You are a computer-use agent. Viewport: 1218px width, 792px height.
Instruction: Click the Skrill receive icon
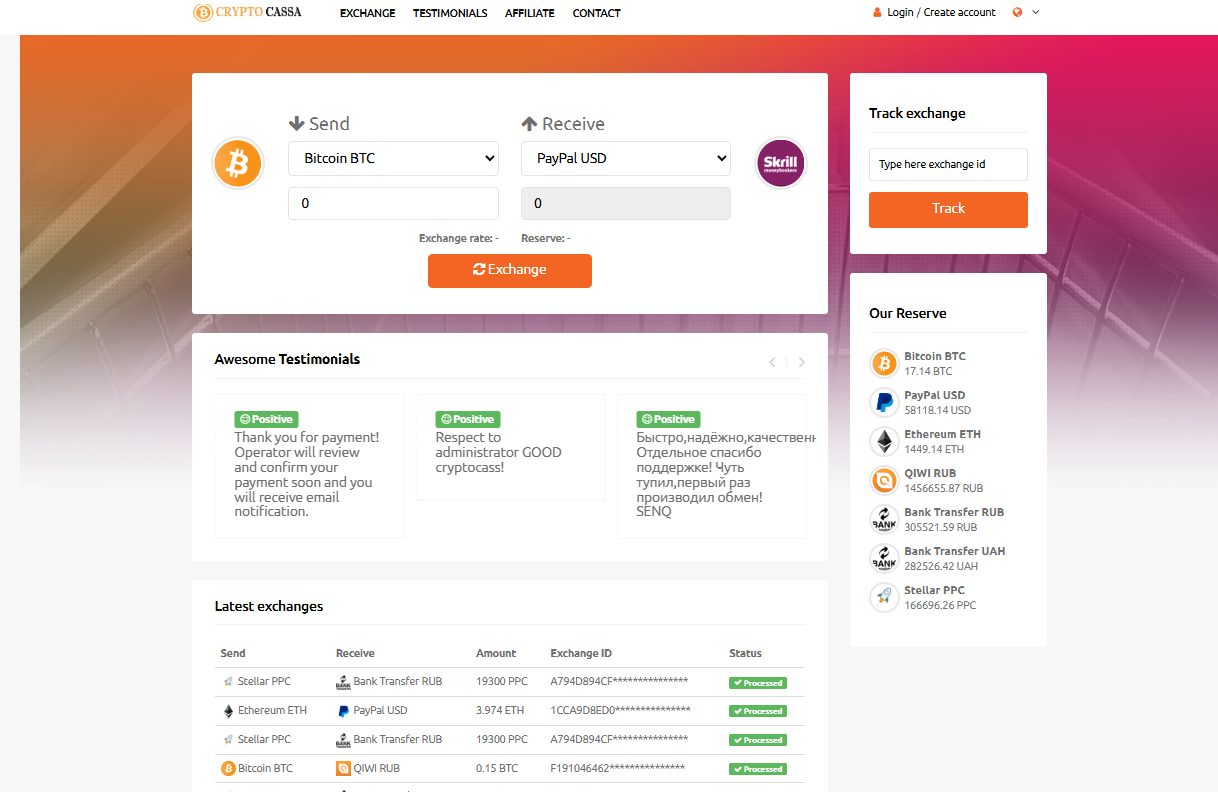pyautogui.click(x=782, y=163)
